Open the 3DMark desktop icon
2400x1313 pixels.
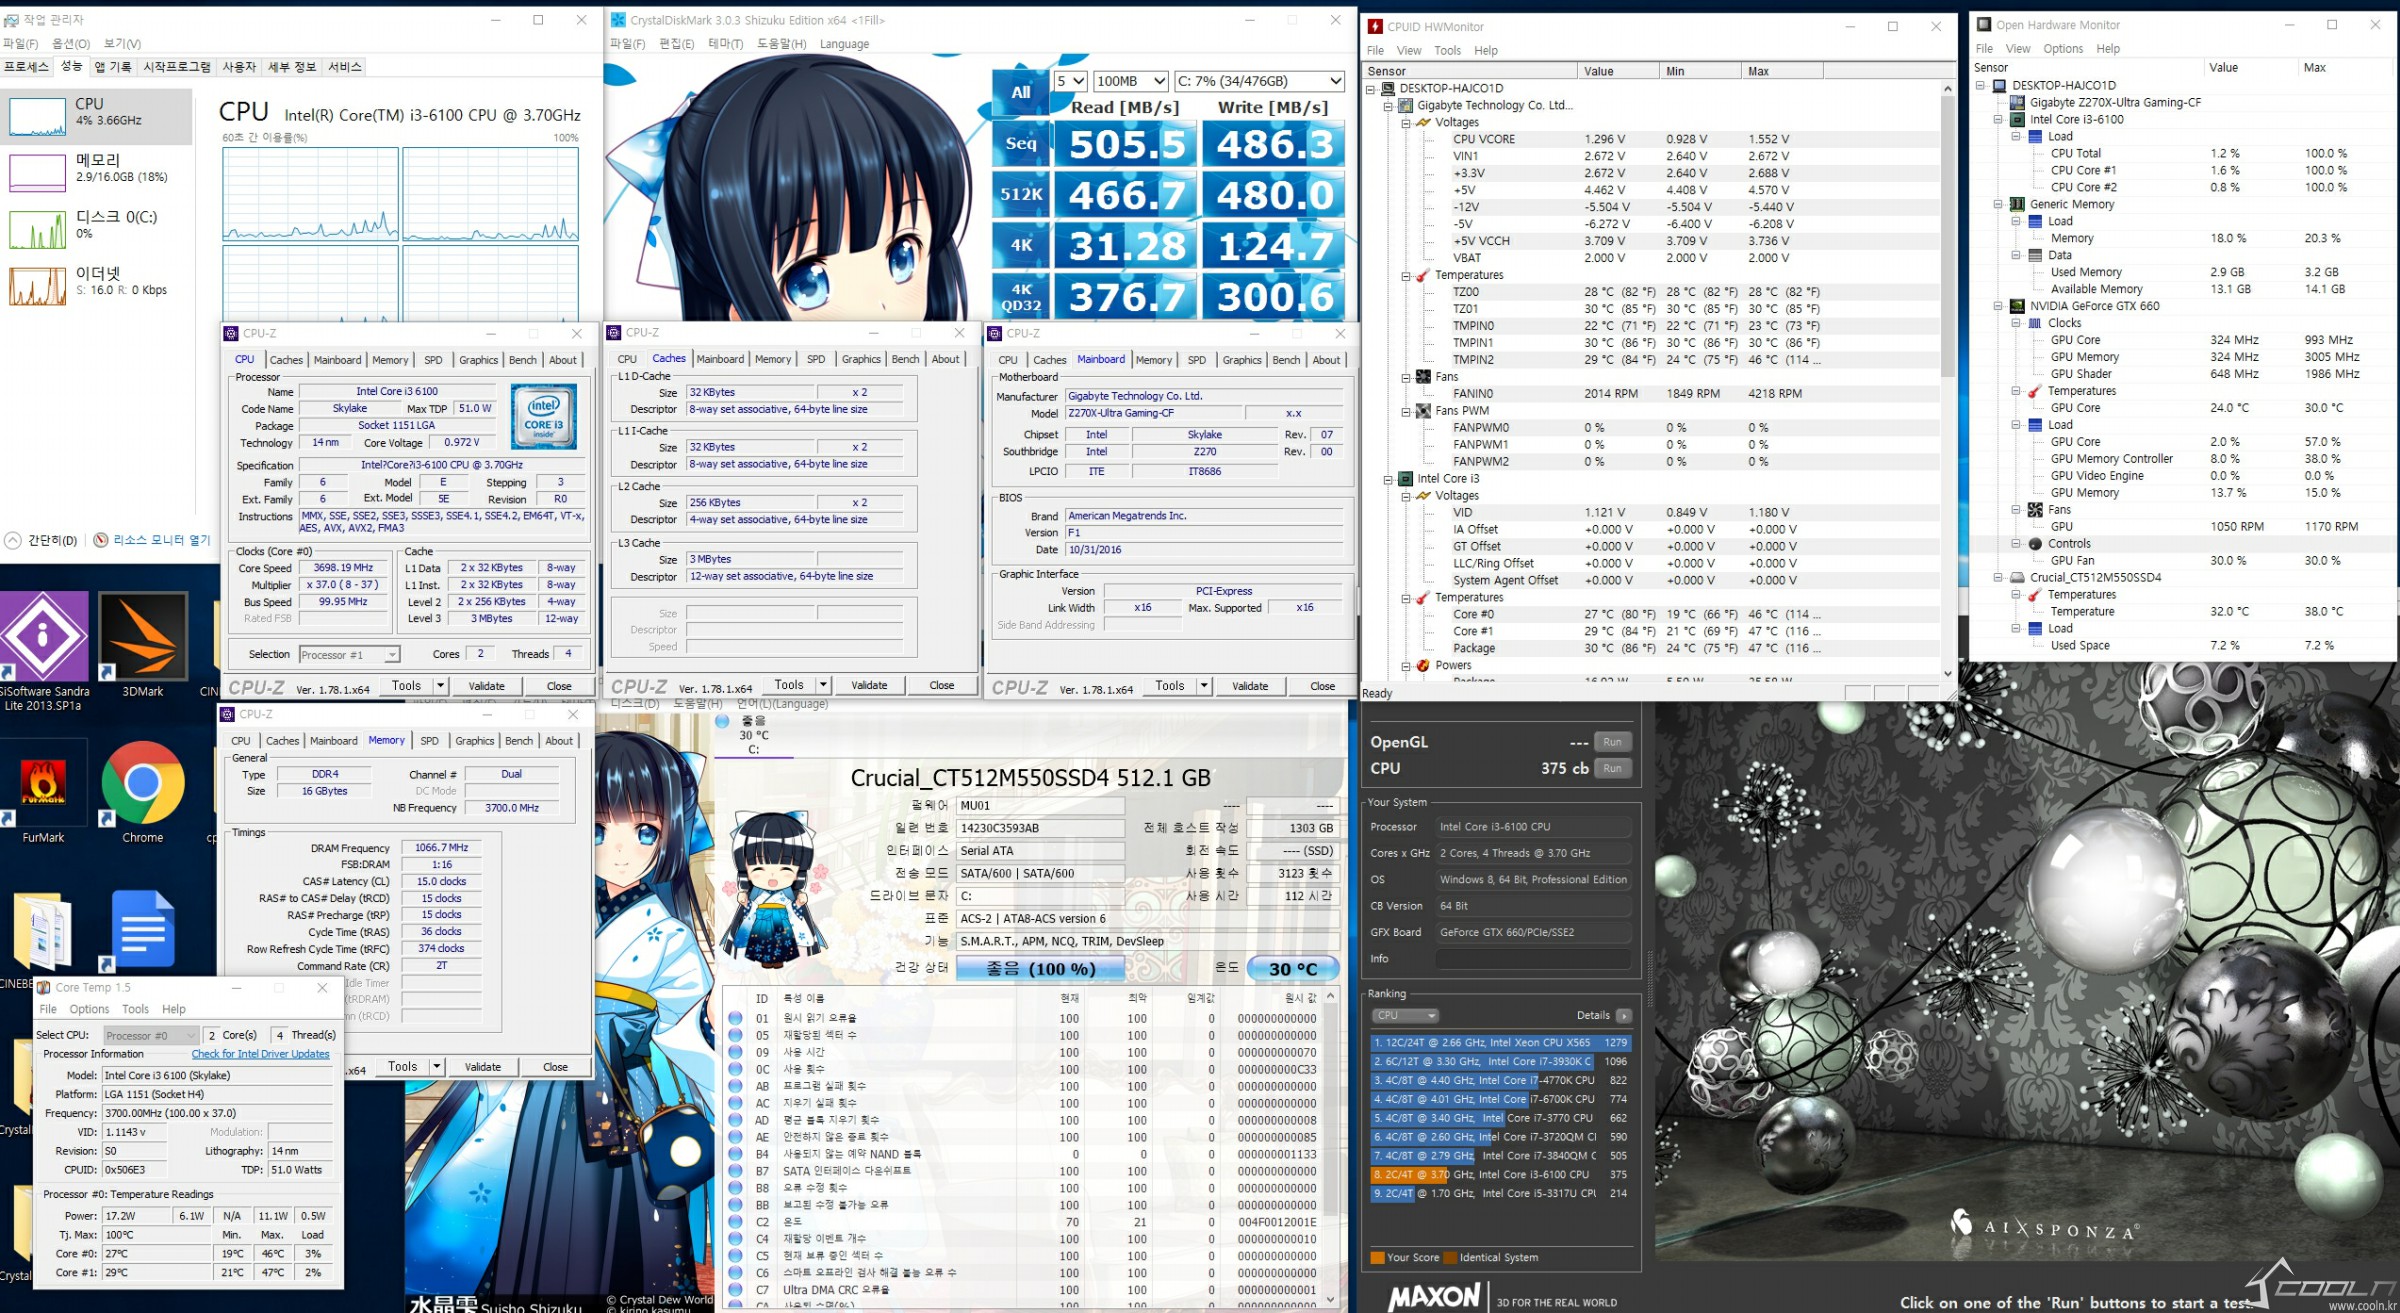click(143, 637)
